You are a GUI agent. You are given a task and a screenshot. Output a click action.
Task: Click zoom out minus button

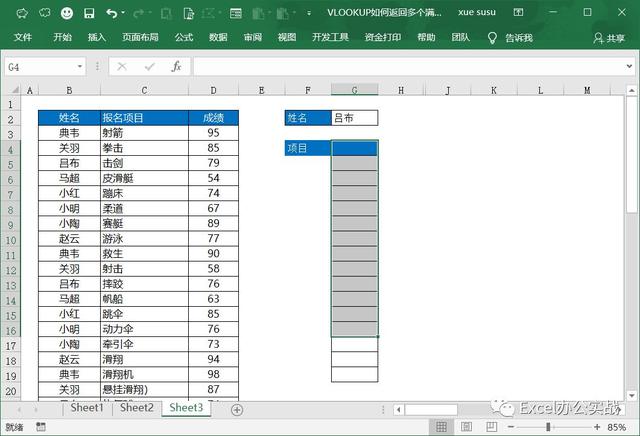click(511, 427)
